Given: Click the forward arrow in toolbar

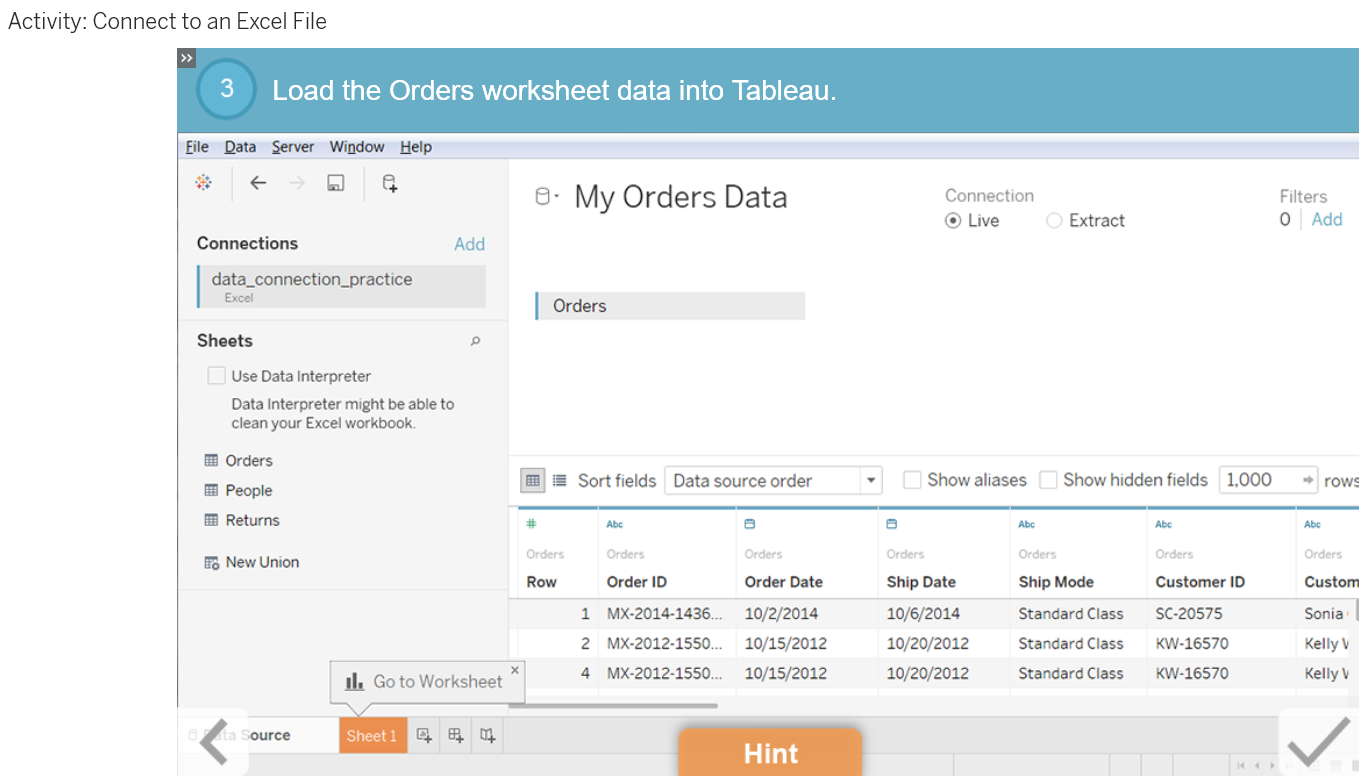Looking at the screenshot, I should [297, 182].
